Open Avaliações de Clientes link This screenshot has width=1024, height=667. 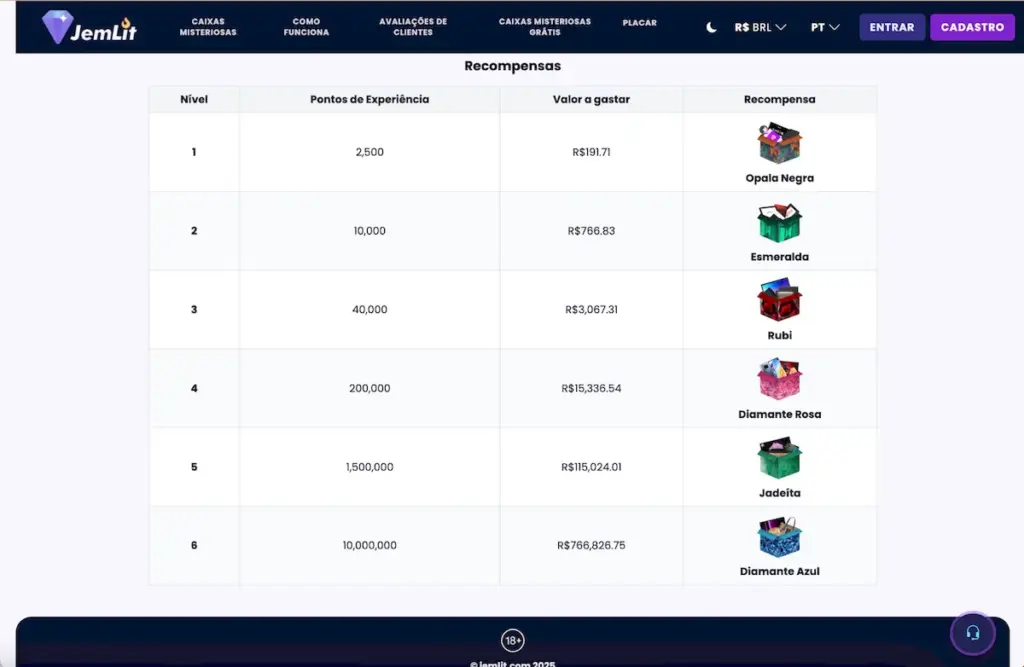413,27
